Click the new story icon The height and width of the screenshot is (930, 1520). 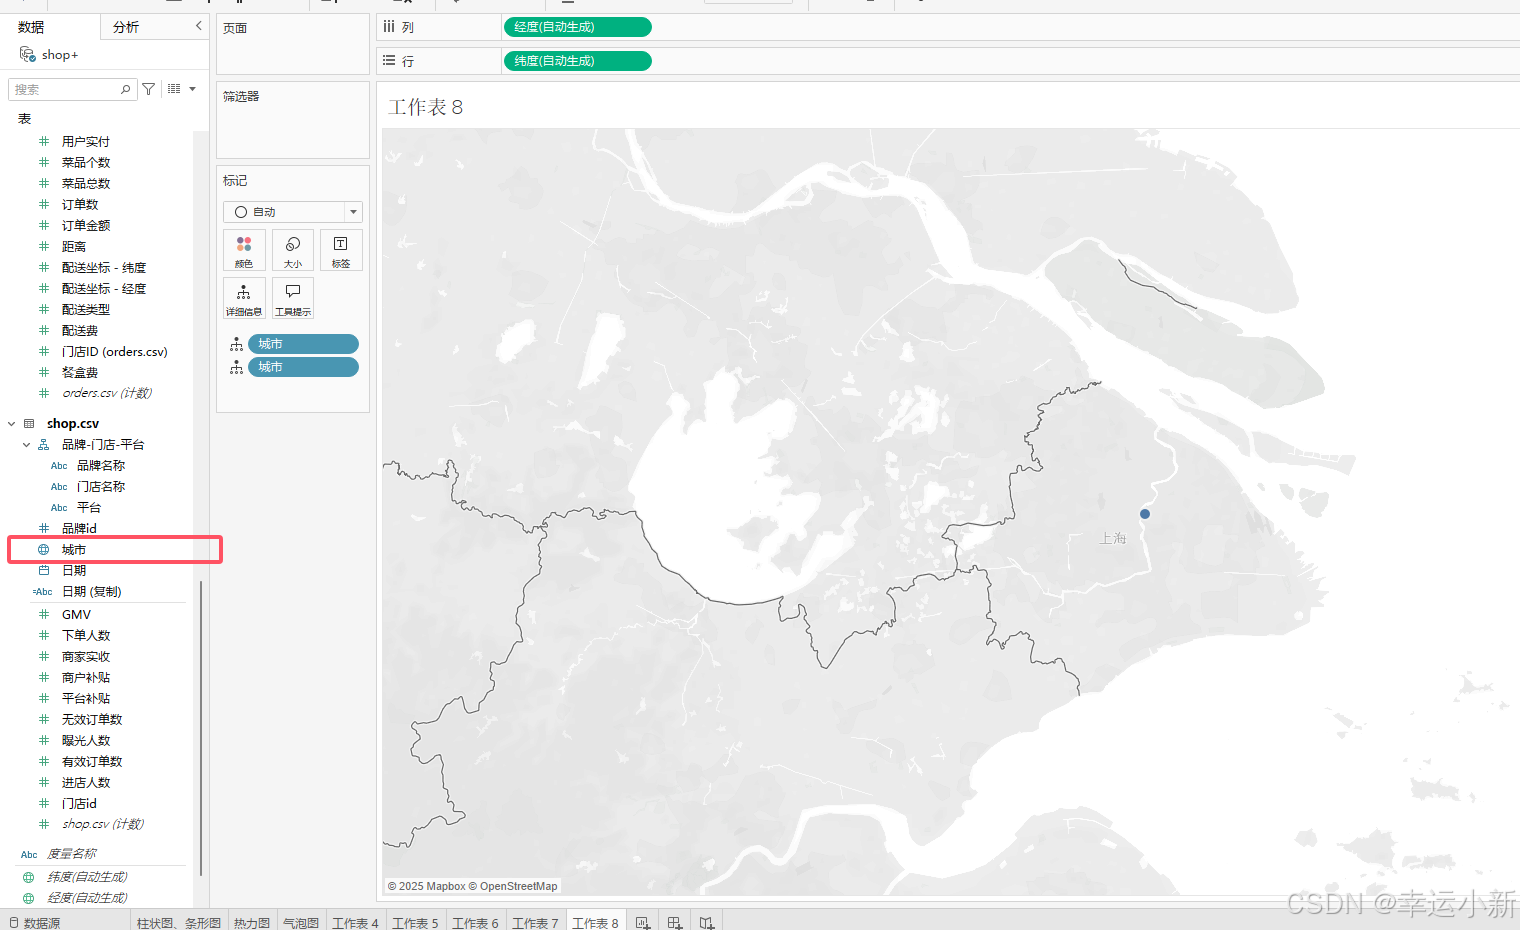pos(707,922)
